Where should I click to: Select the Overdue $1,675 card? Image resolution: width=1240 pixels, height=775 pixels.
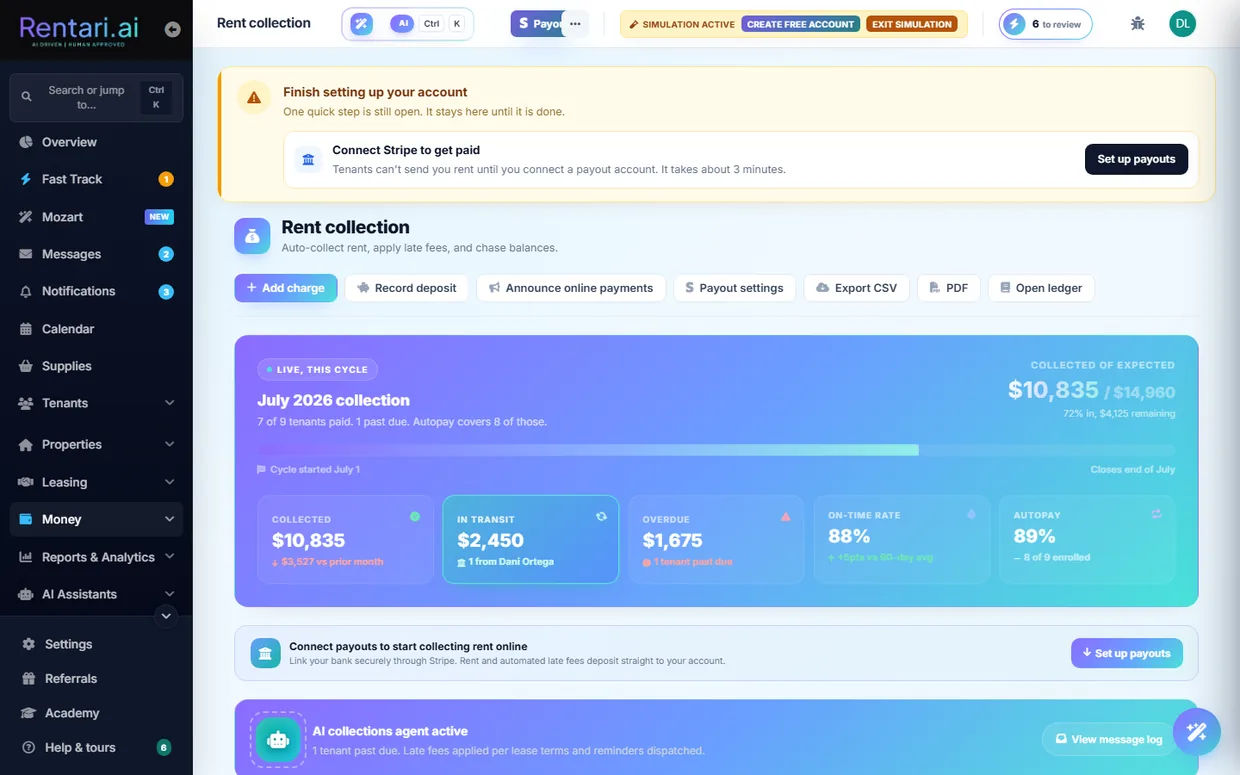point(716,539)
